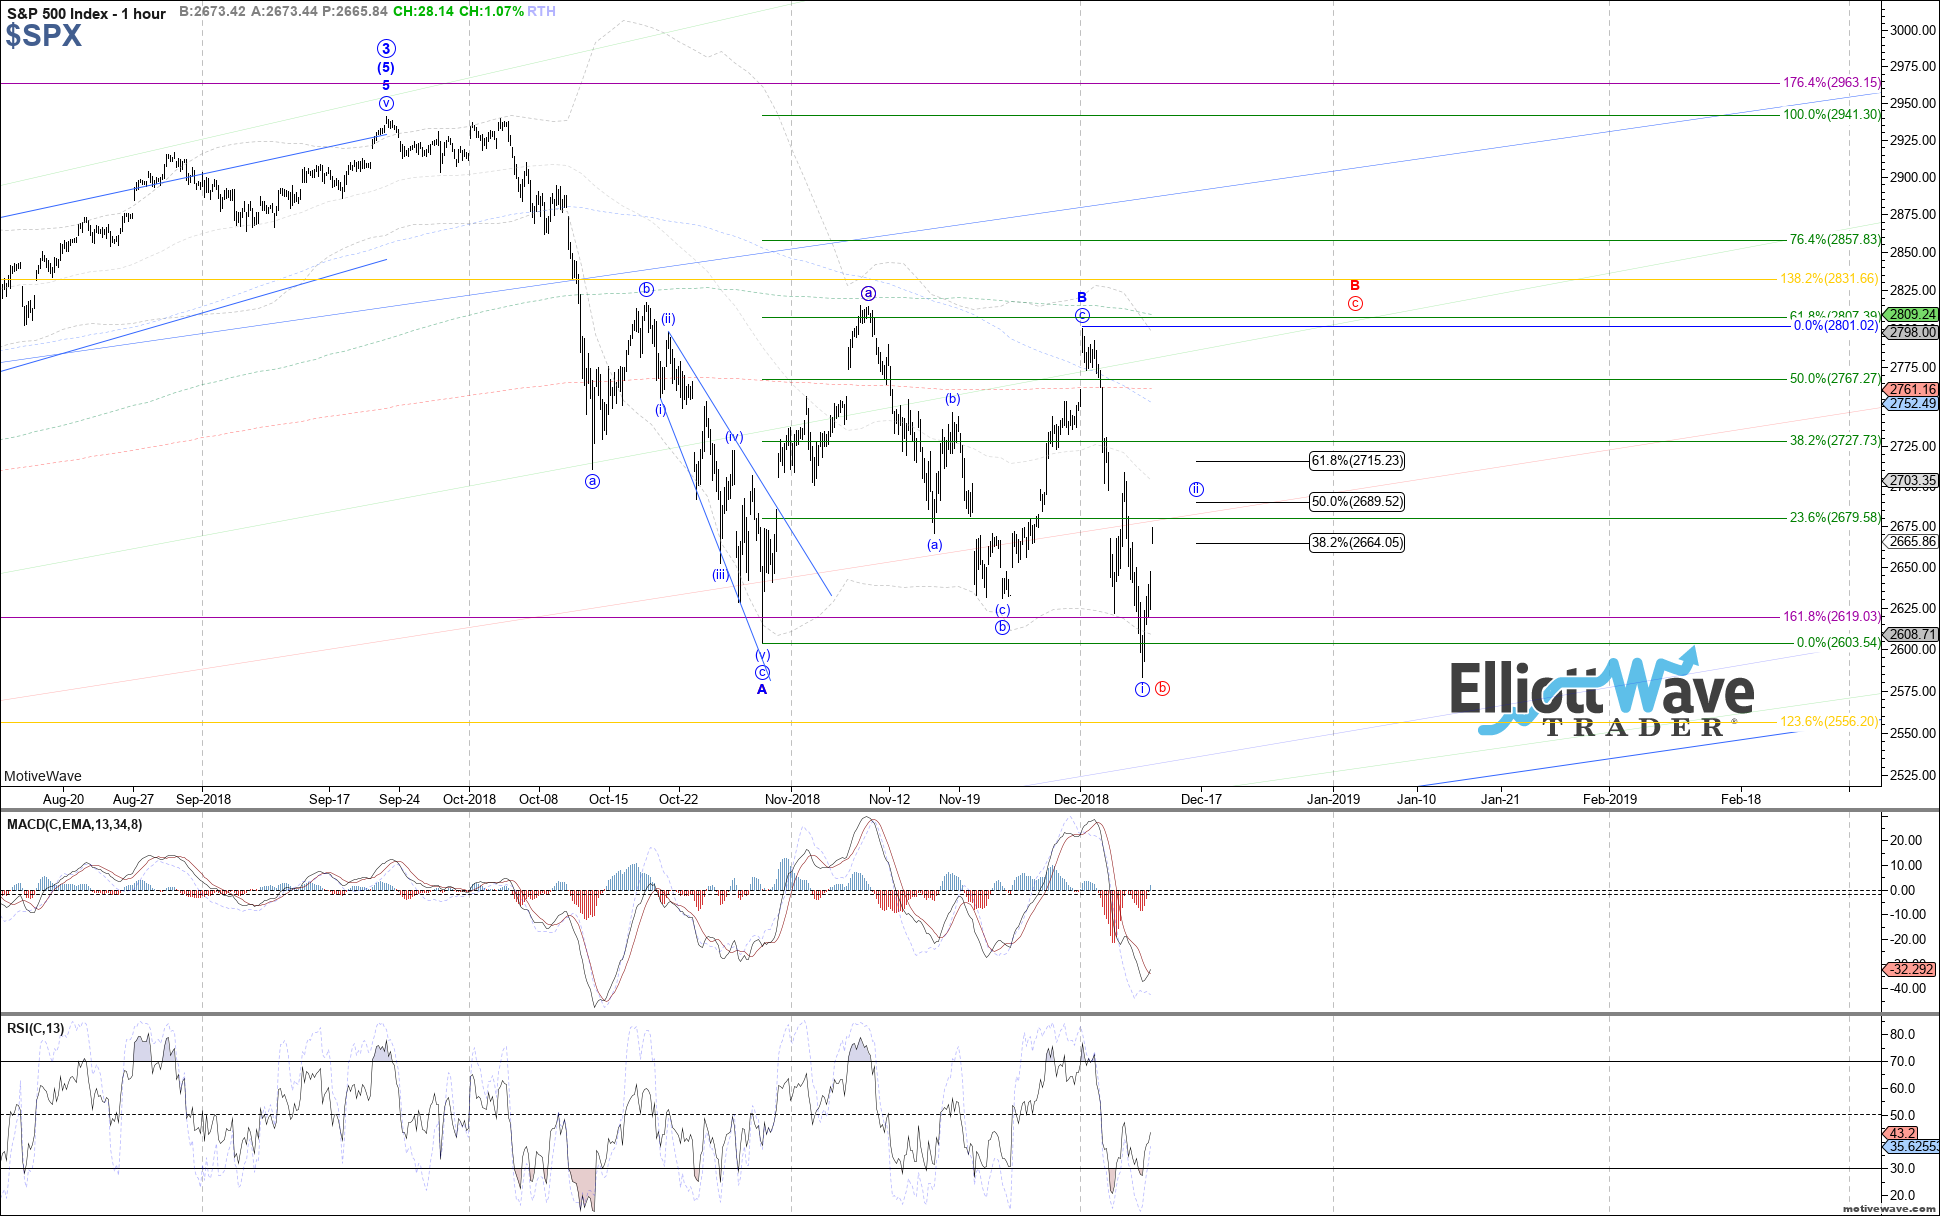1940x1216 pixels.
Task: Click the -40.00 MACD scale value
Action: (1908, 989)
